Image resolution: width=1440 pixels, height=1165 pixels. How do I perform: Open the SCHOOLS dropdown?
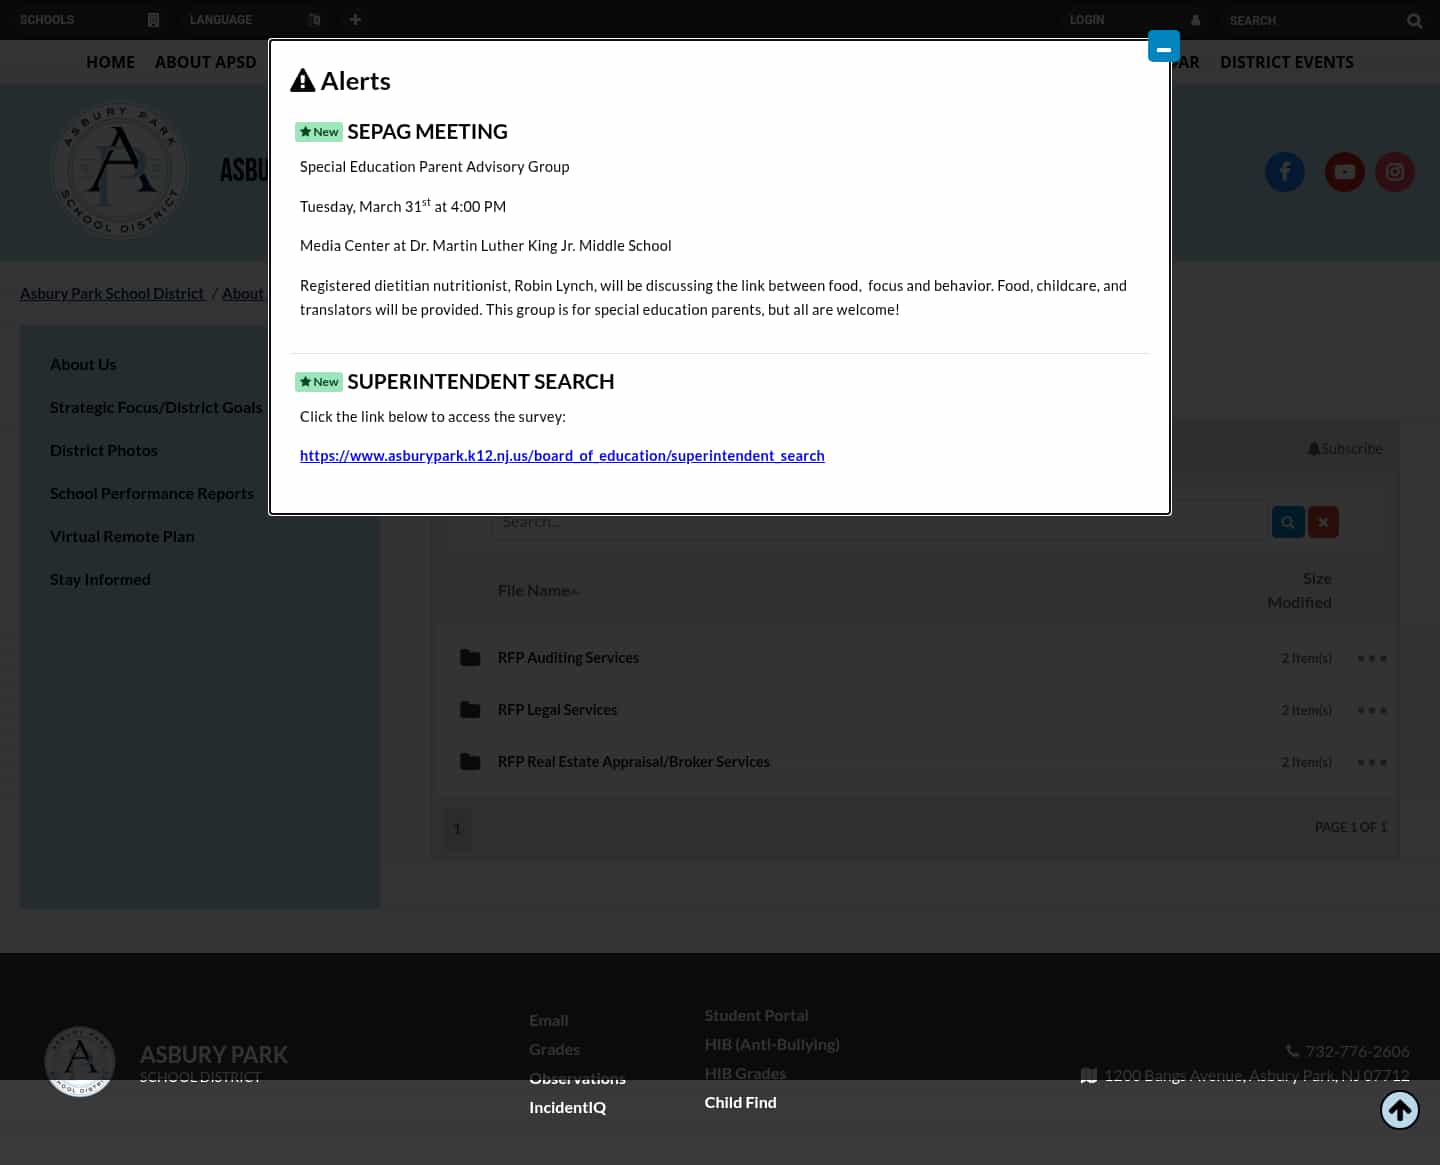[47, 19]
